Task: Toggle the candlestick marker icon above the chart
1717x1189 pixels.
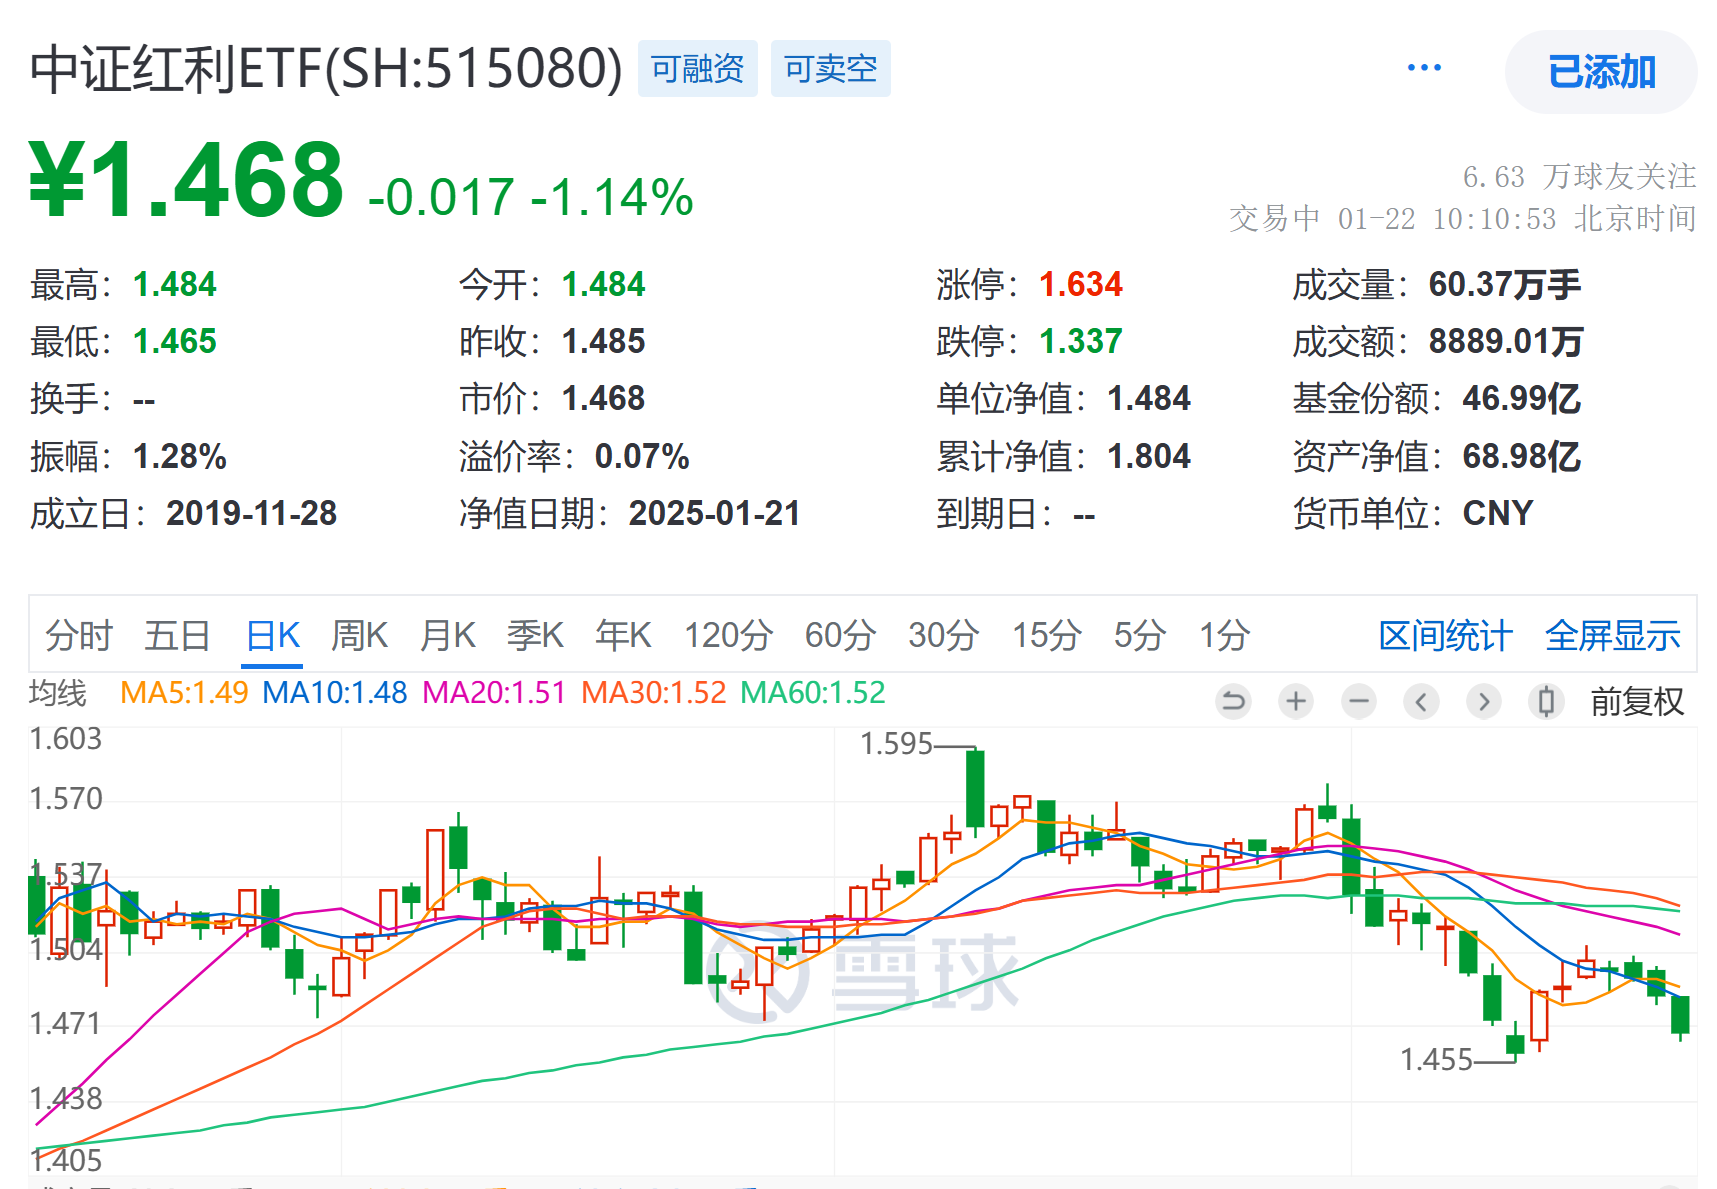Action: [x=1546, y=701]
